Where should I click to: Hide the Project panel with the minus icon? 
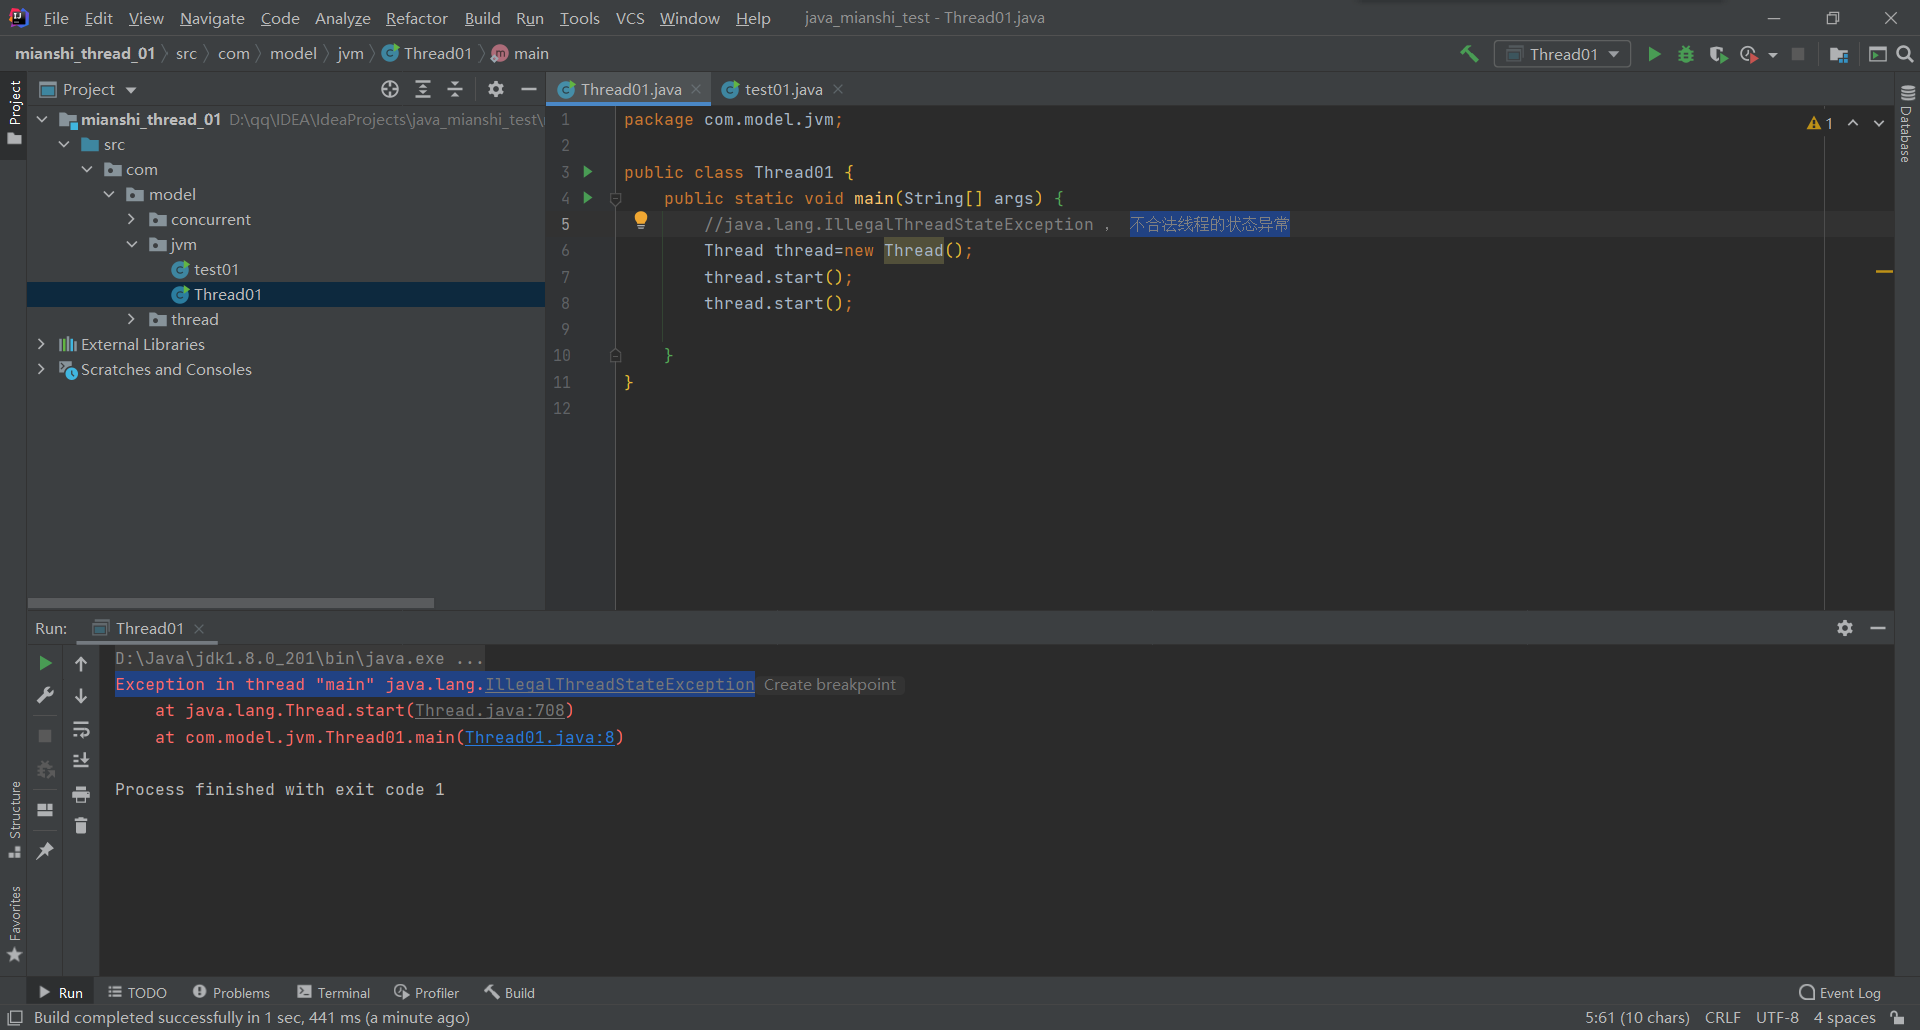529,89
